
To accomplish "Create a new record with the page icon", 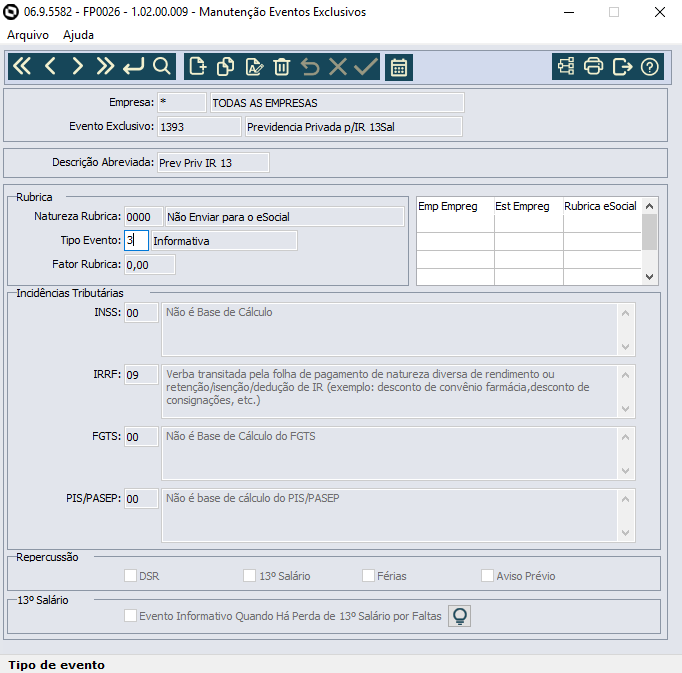I will tap(197, 67).
